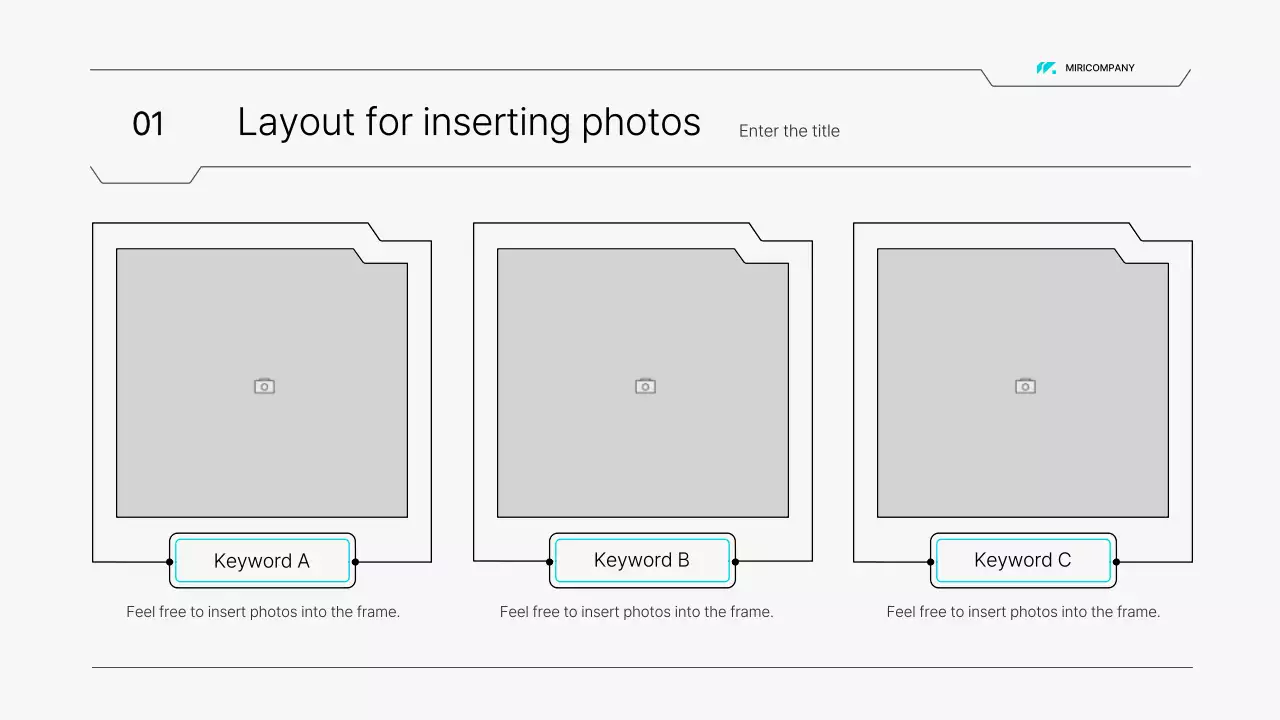
Task: Select the Keyword C label box
Action: coord(1023,560)
